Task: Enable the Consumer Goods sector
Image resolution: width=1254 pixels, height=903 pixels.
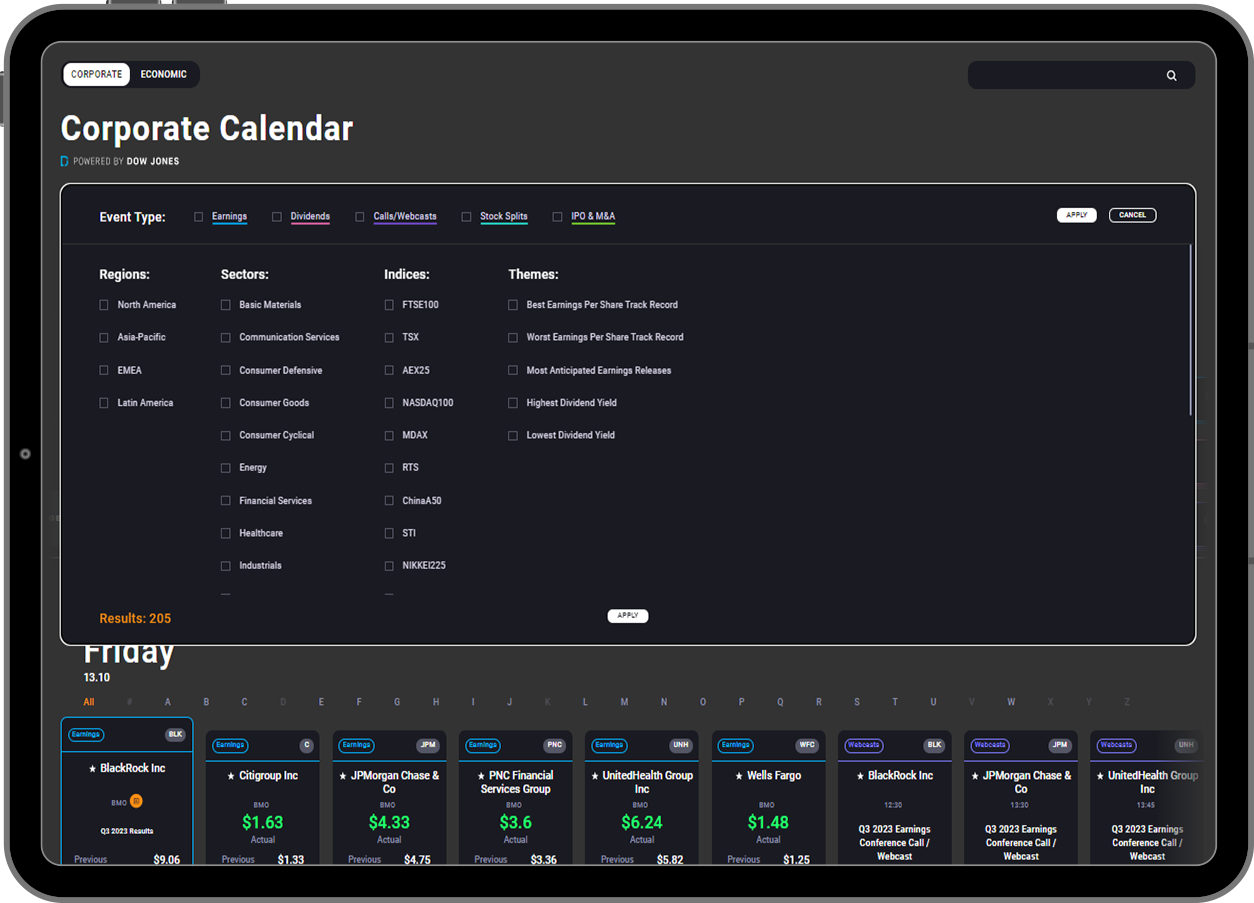Action: pyautogui.click(x=226, y=403)
